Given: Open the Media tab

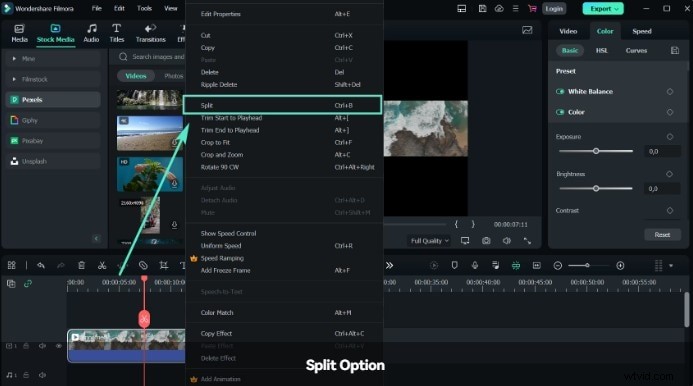Looking at the screenshot, I should pyautogui.click(x=19, y=34).
